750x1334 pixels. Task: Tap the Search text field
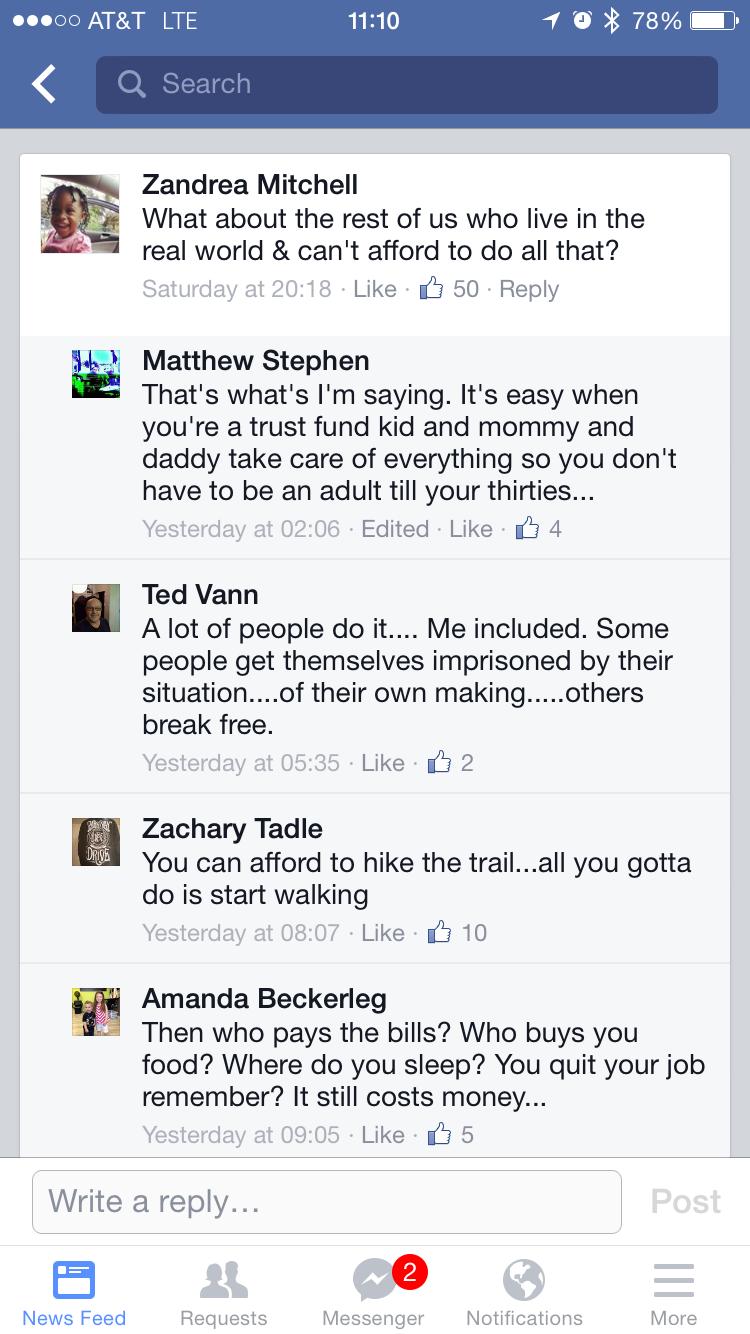(420, 84)
